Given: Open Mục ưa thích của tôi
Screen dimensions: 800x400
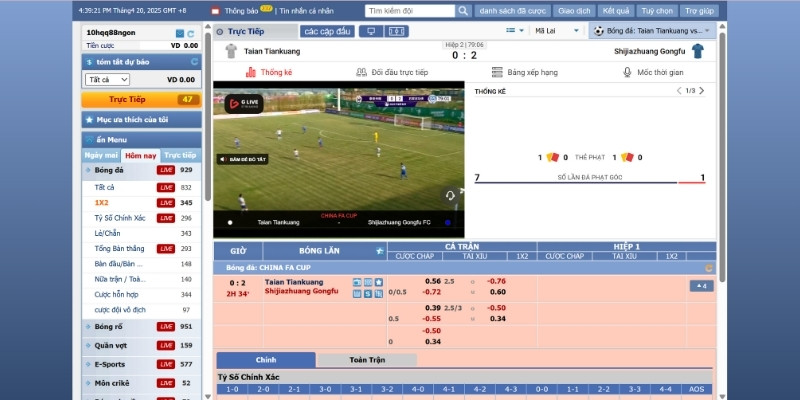Looking at the screenshot, I should (141, 120).
